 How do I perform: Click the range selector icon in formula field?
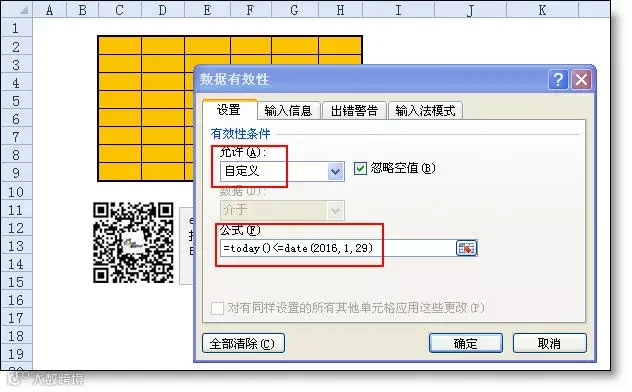466,248
